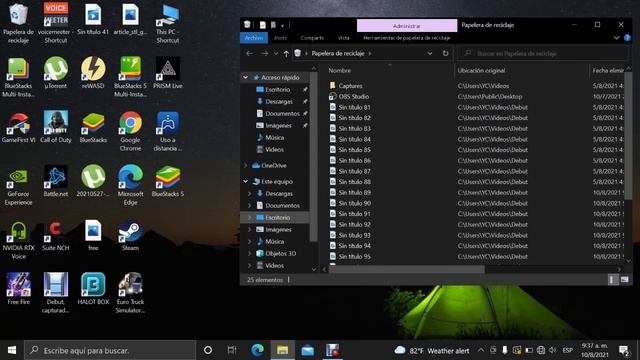Select the PRISM Live desktop icon

tap(168, 72)
